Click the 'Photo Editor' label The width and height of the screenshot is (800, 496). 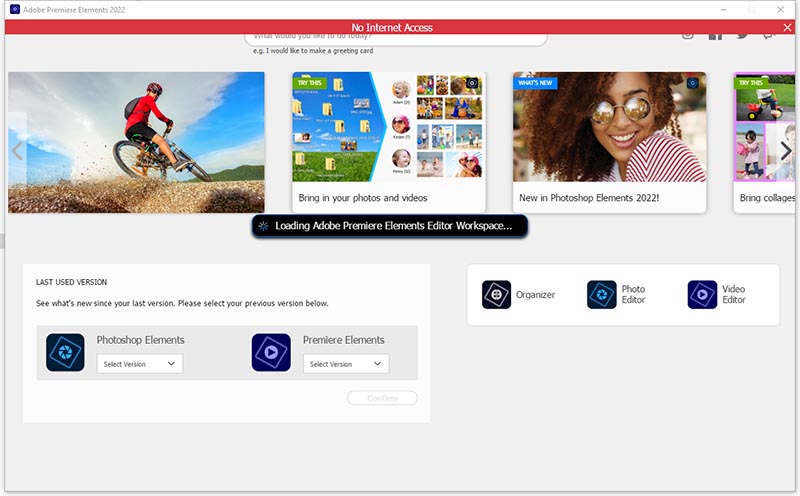coord(633,294)
